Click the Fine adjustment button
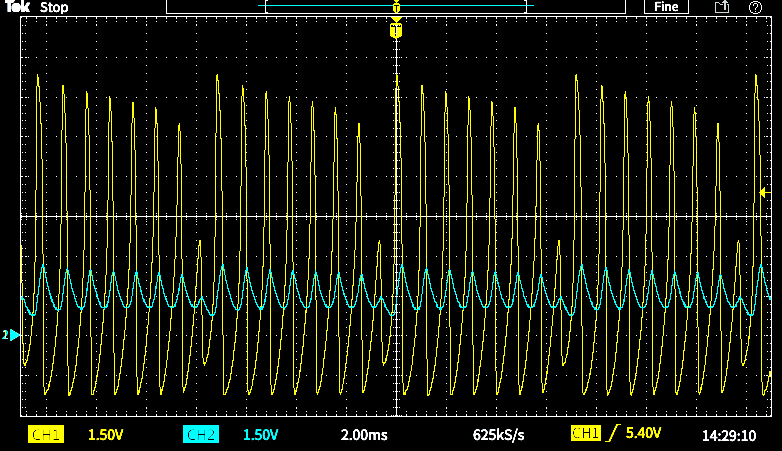The image size is (782, 451). tap(666, 7)
